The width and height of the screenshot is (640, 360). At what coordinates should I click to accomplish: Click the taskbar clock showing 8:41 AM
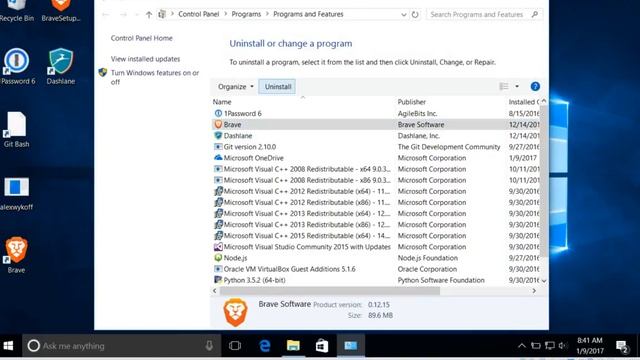click(590, 346)
